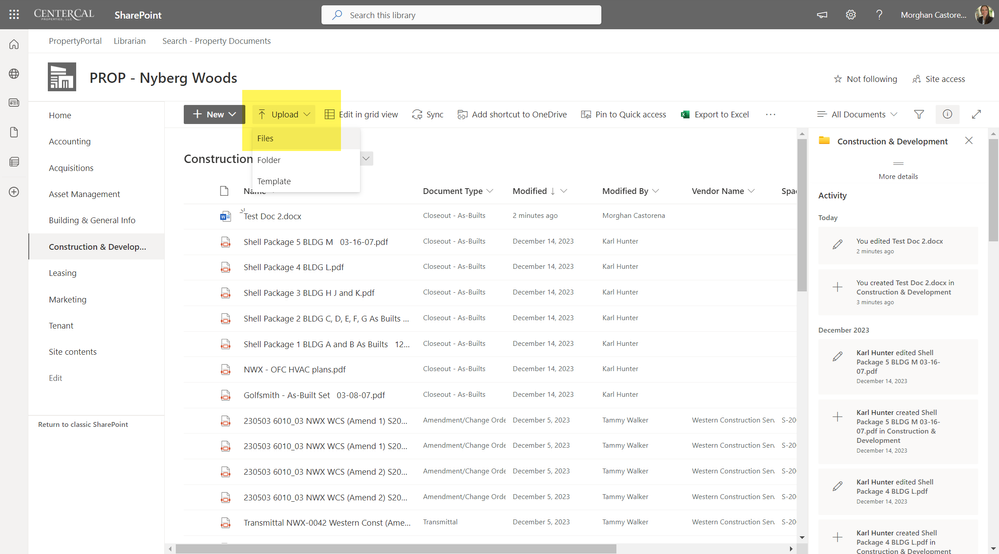
Task: Go to the SharePoint home icon
Action: click(x=14, y=44)
